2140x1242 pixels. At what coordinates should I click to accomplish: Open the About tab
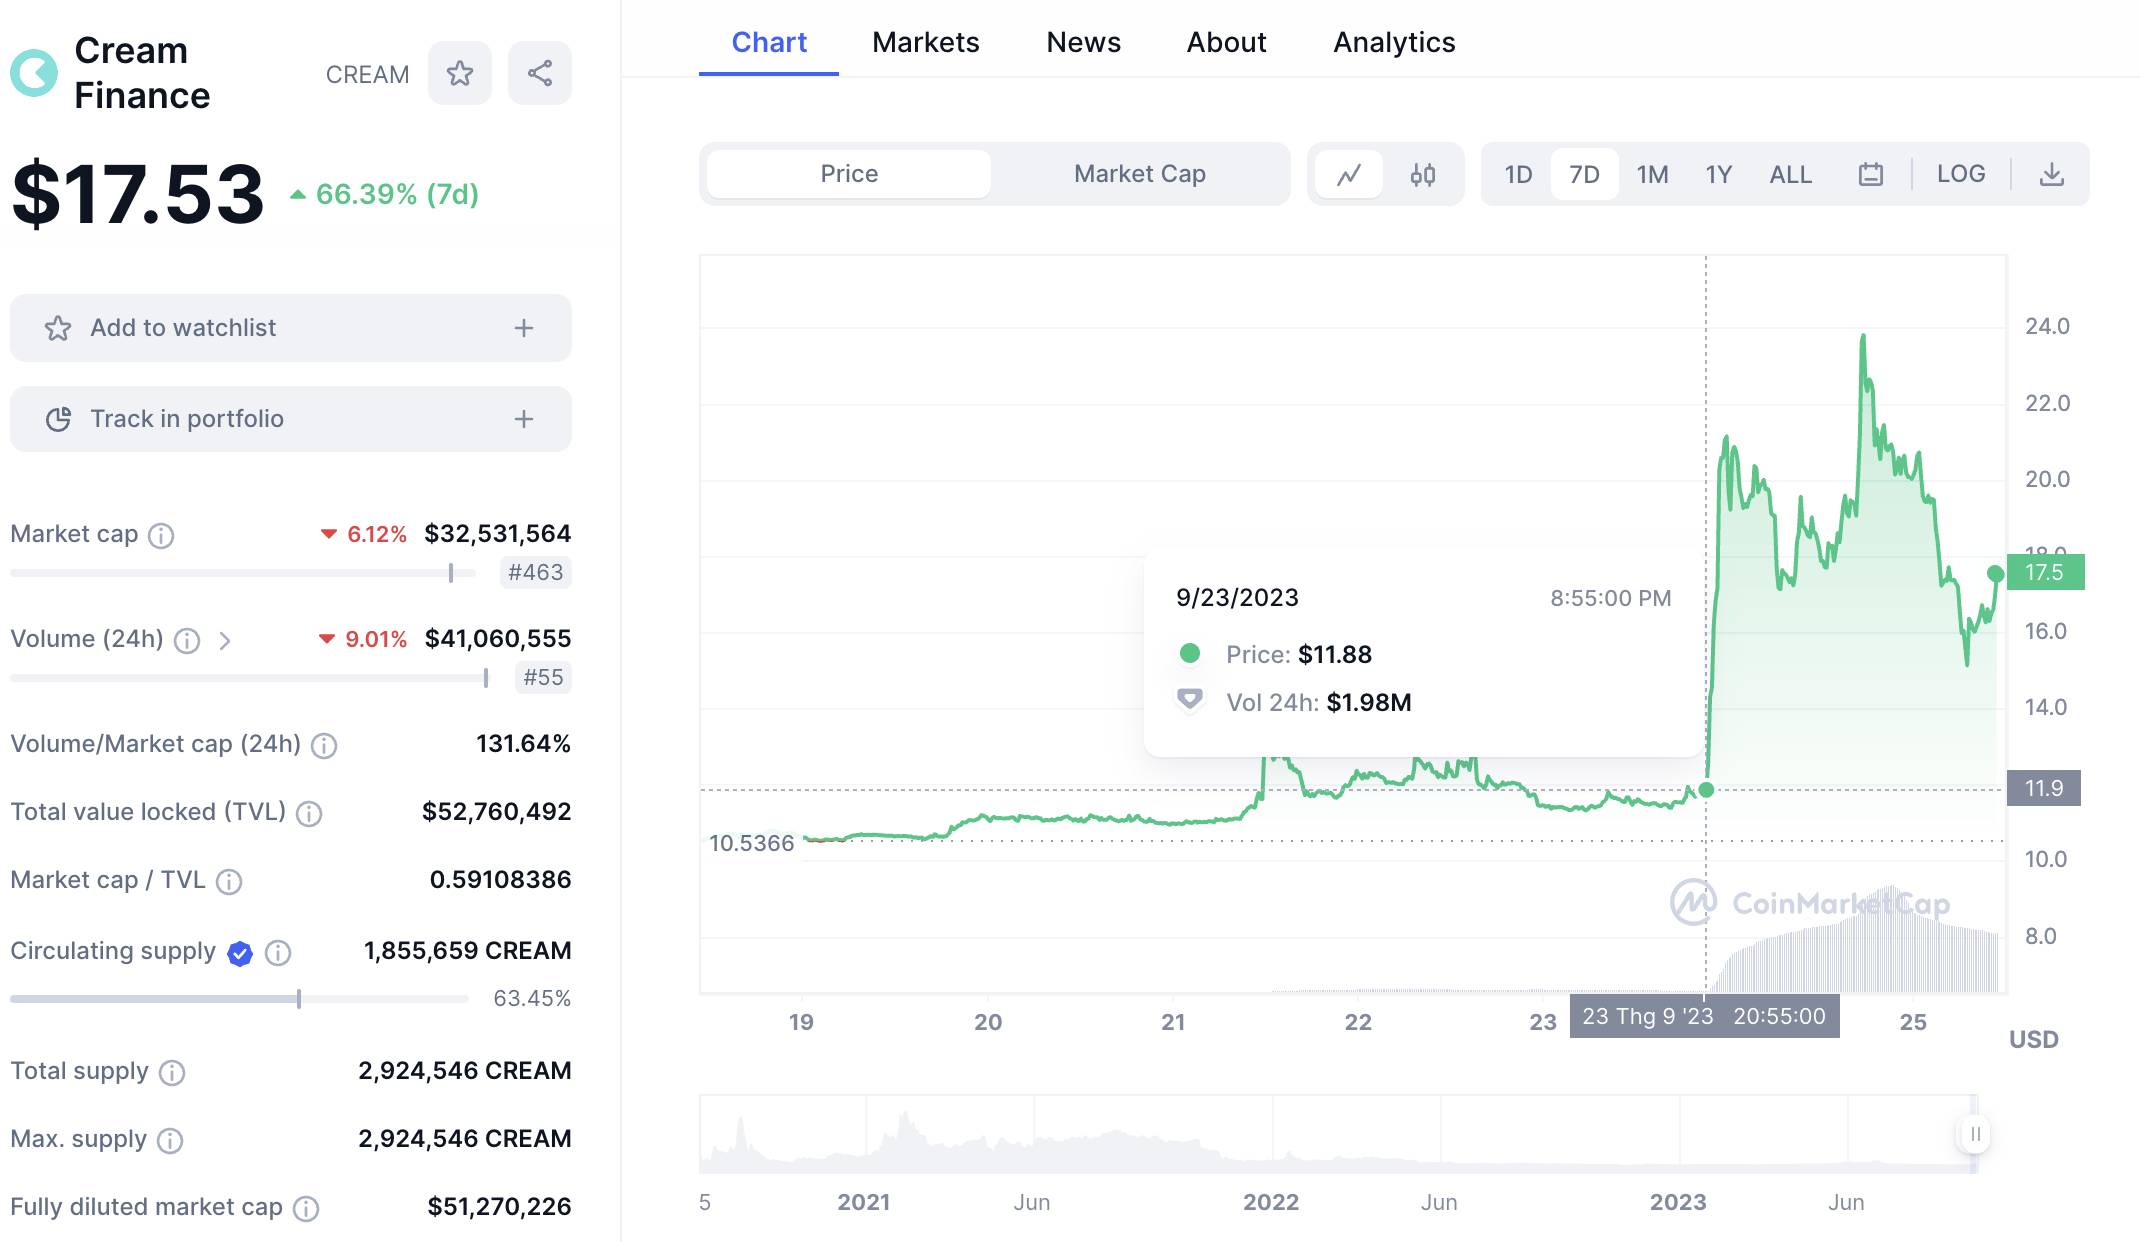coord(1226,42)
